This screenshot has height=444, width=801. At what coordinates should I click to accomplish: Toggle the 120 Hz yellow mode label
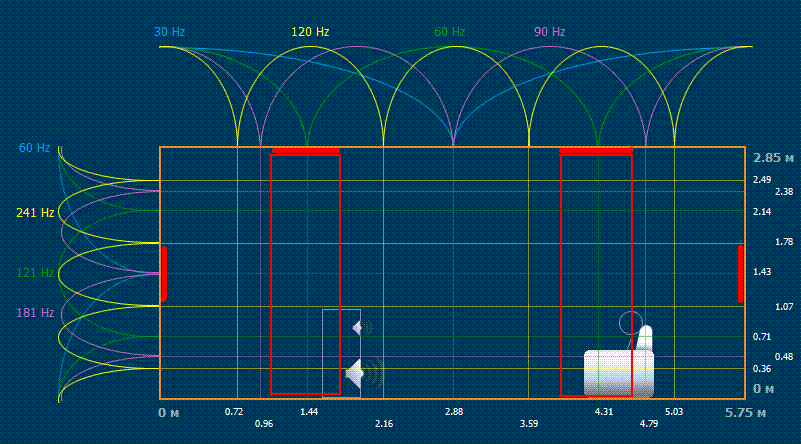click(x=310, y=32)
